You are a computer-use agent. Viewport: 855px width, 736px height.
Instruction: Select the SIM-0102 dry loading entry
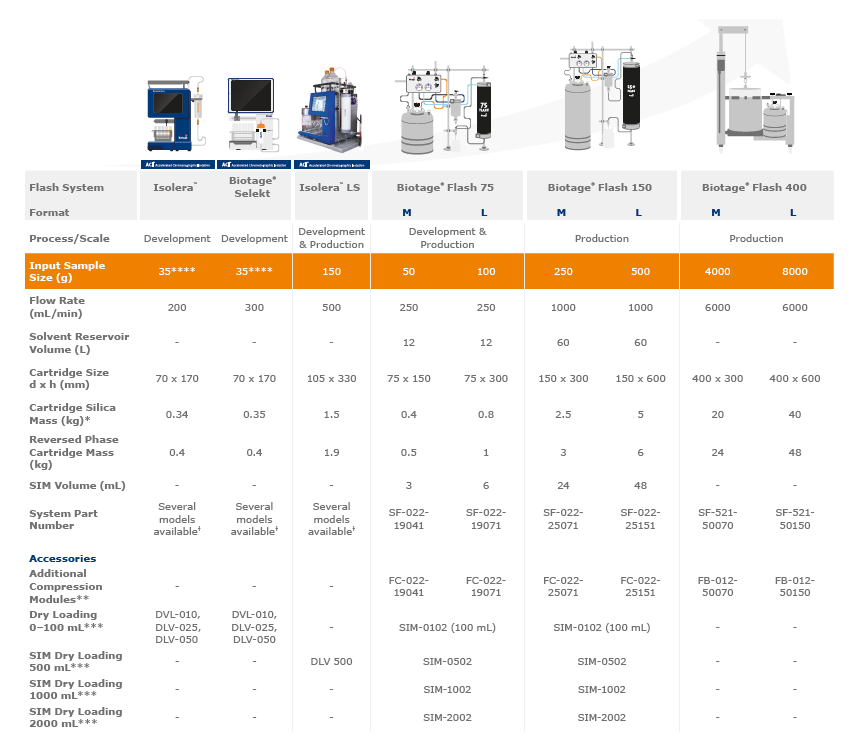coord(446,628)
